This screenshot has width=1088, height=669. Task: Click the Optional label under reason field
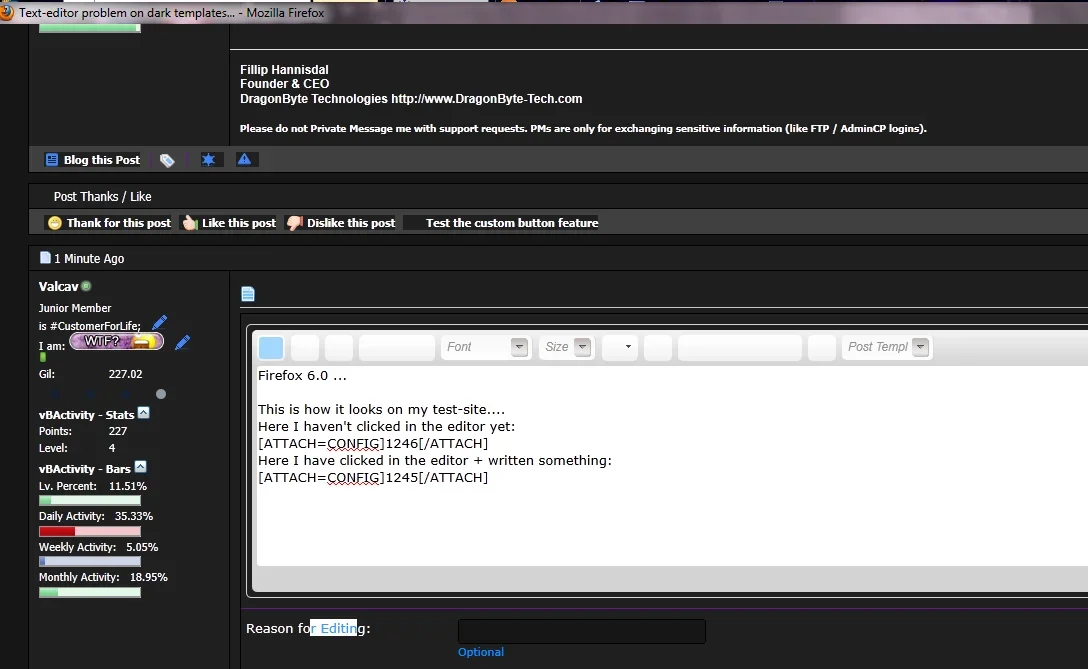tap(481, 652)
